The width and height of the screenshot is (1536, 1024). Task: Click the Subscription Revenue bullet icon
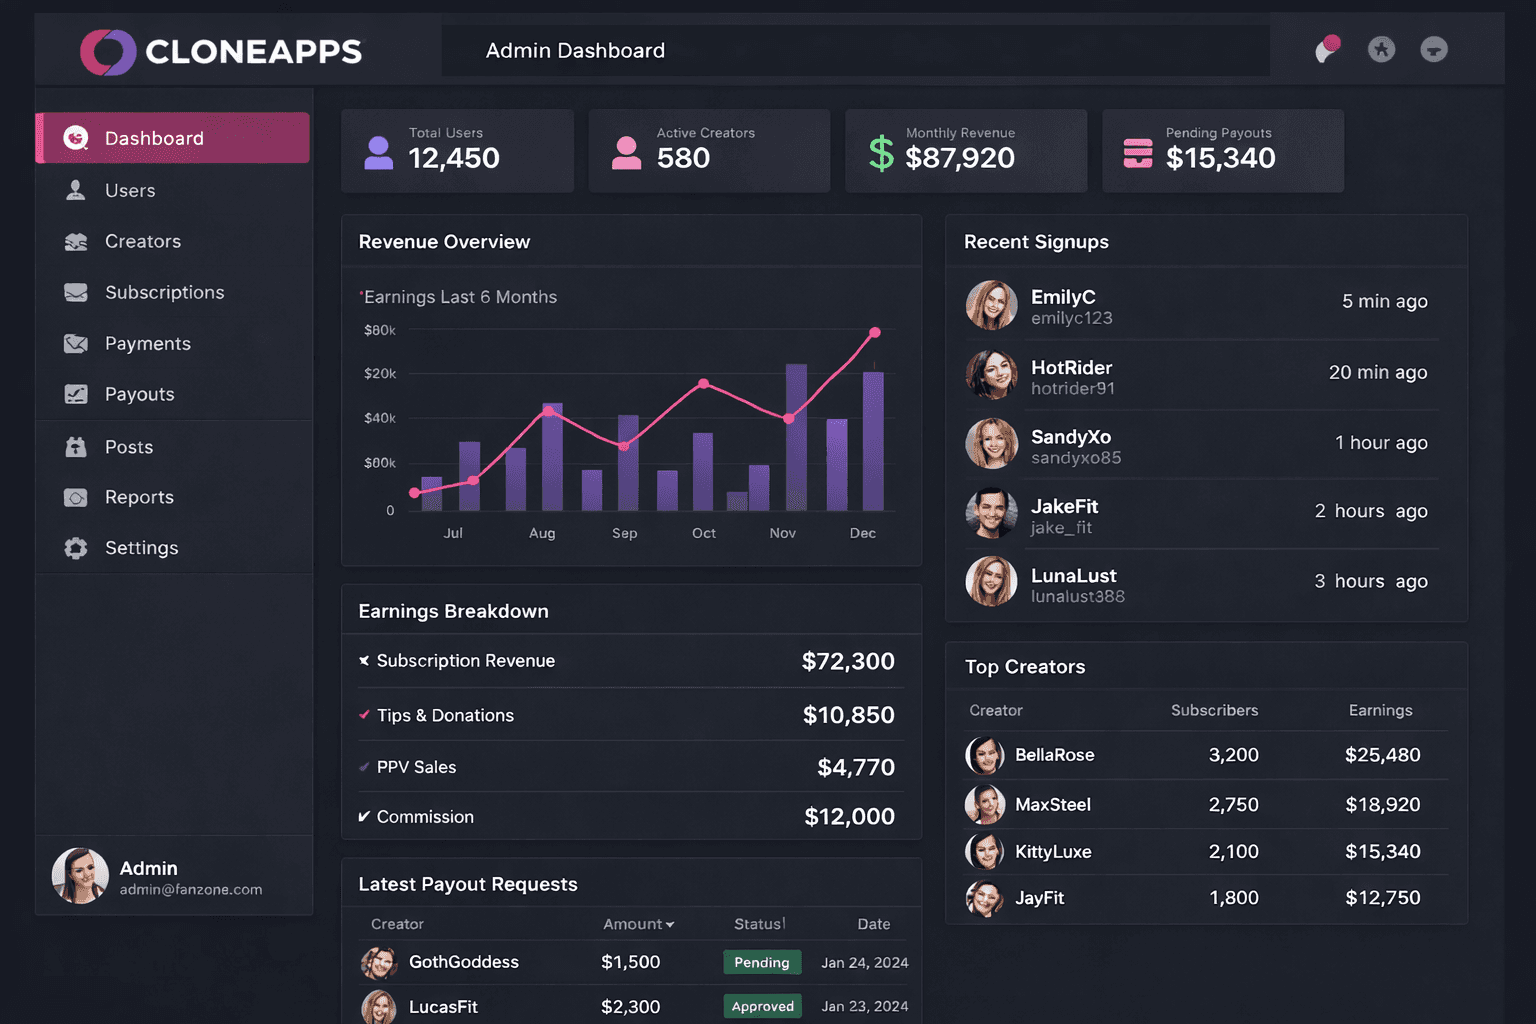[364, 660]
